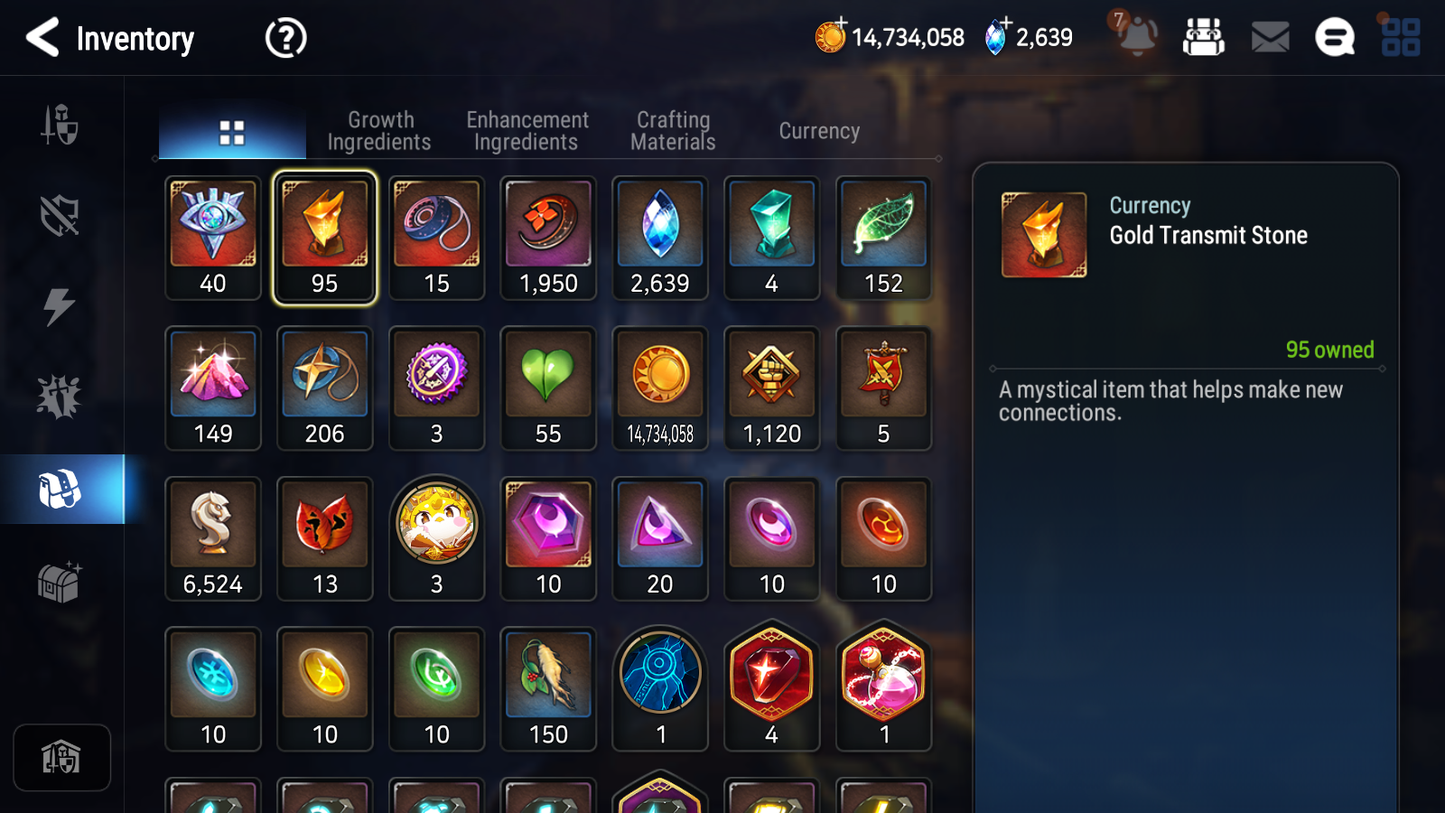1445x813 pixels.
Task: Switch to the Crafting Materials tab
Action: (673, 131)
